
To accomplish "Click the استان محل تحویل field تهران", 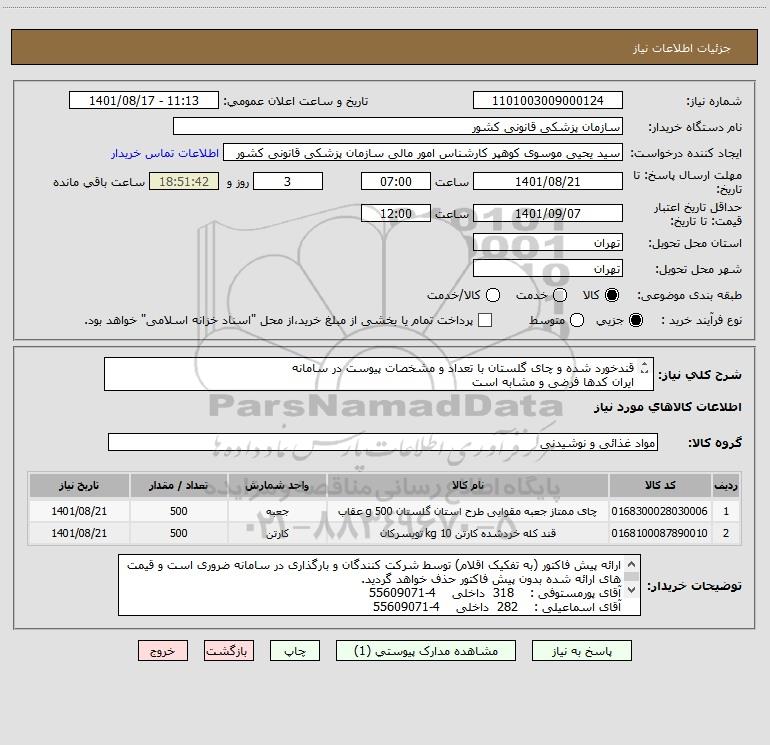I will pyautogui.click(x=548, y=243).
